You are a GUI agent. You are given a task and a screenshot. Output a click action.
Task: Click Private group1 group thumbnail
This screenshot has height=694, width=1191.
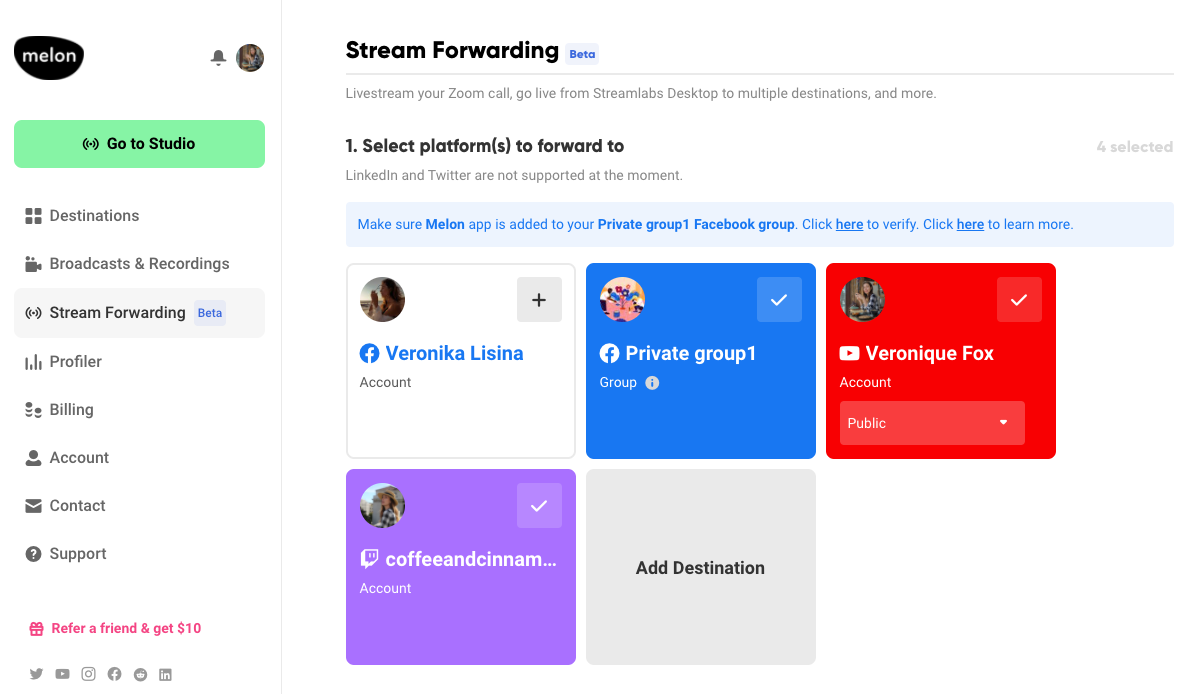click(622, 300)
